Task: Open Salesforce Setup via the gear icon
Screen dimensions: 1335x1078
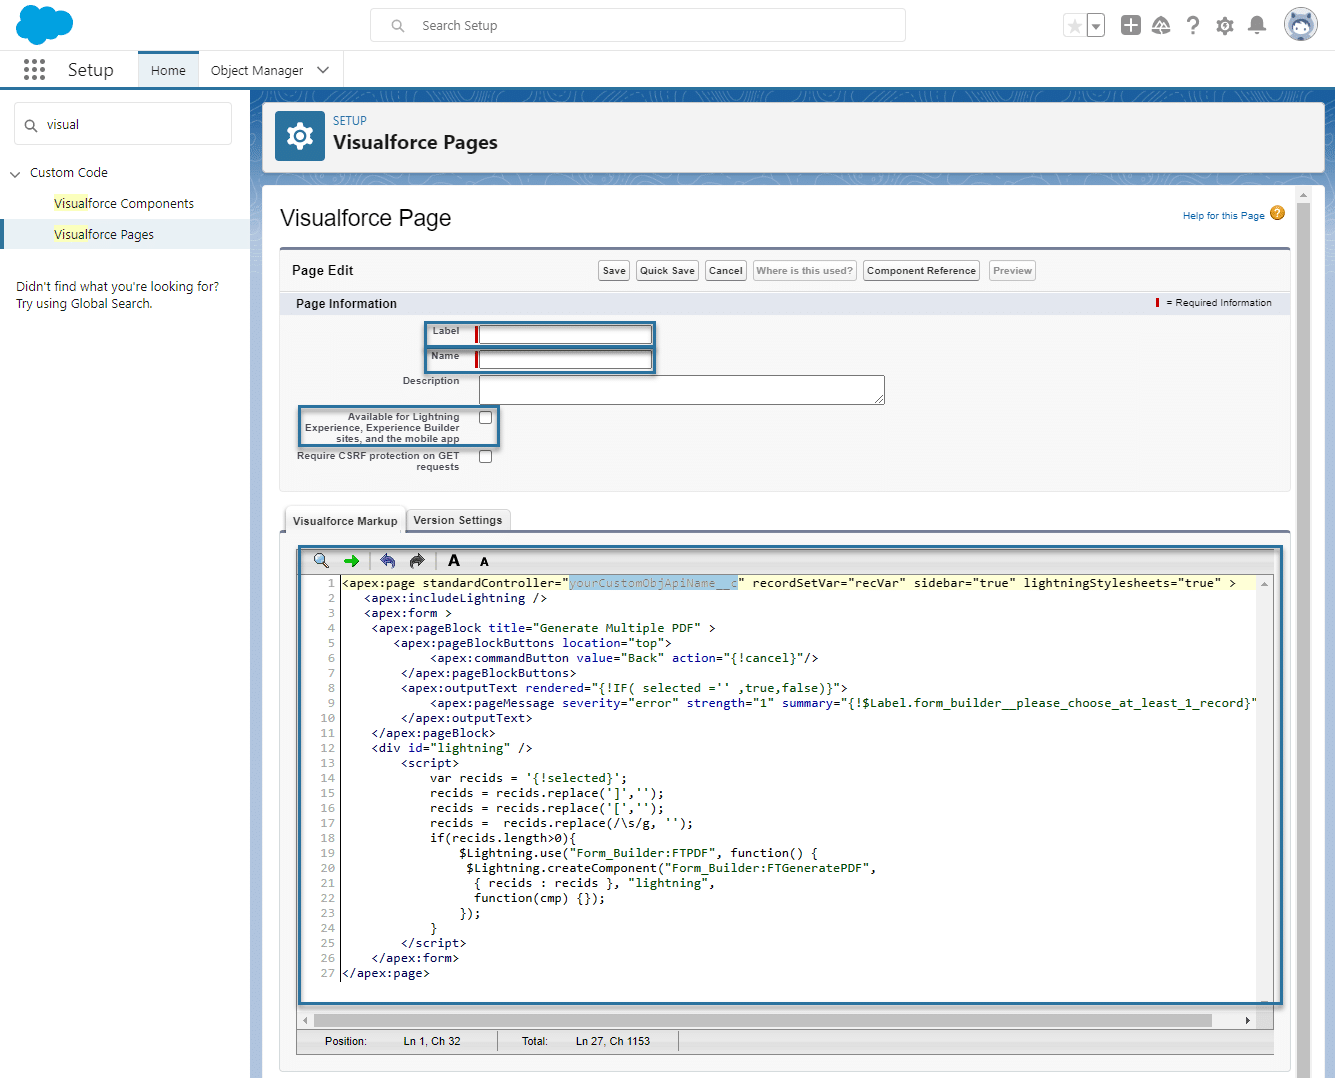Action: point(1225,25)
